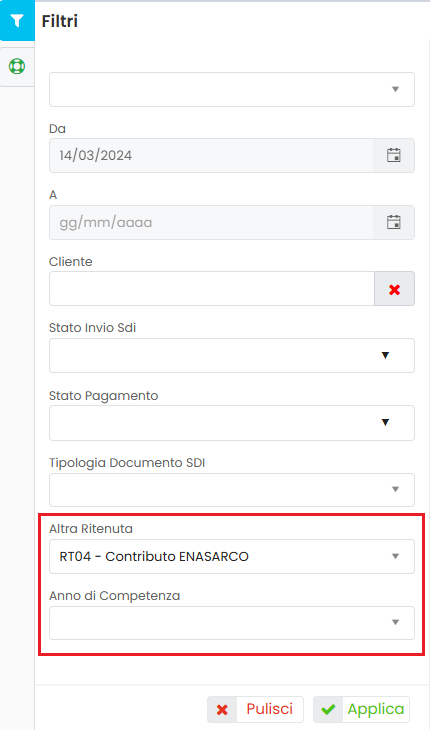This screenshot has height=730, width=430.
Task: Open the calendar picker for Da date
Action: [x=394, y=155]
